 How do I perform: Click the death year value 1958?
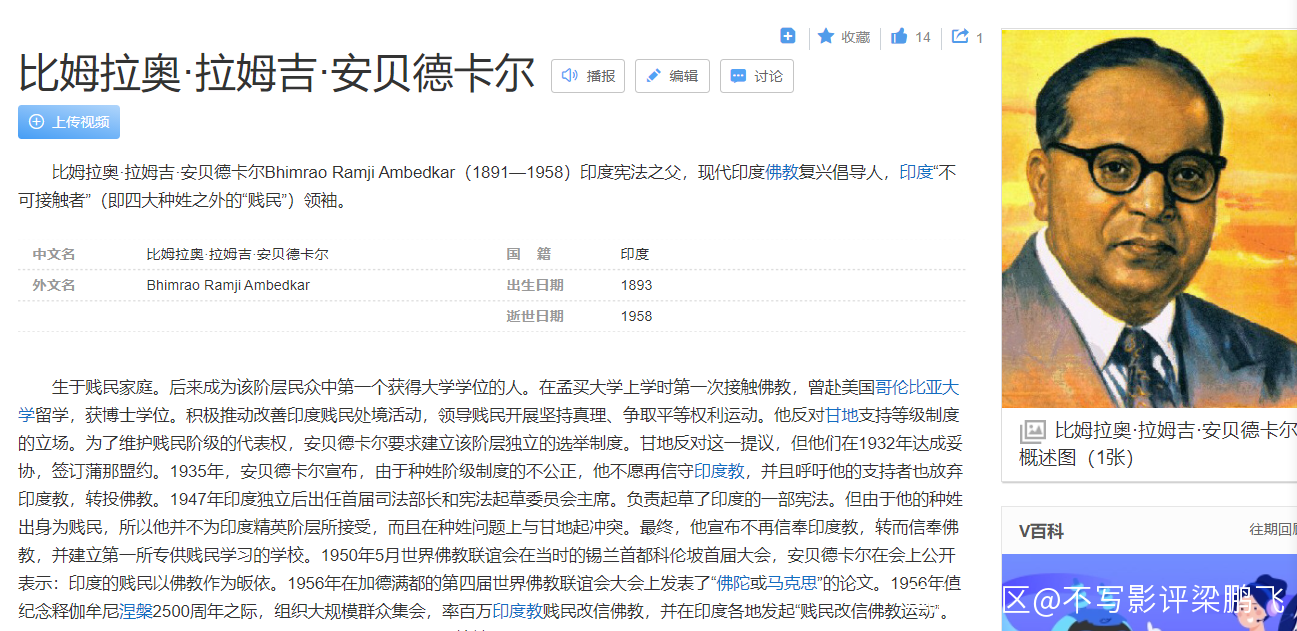tap(636, 316)
